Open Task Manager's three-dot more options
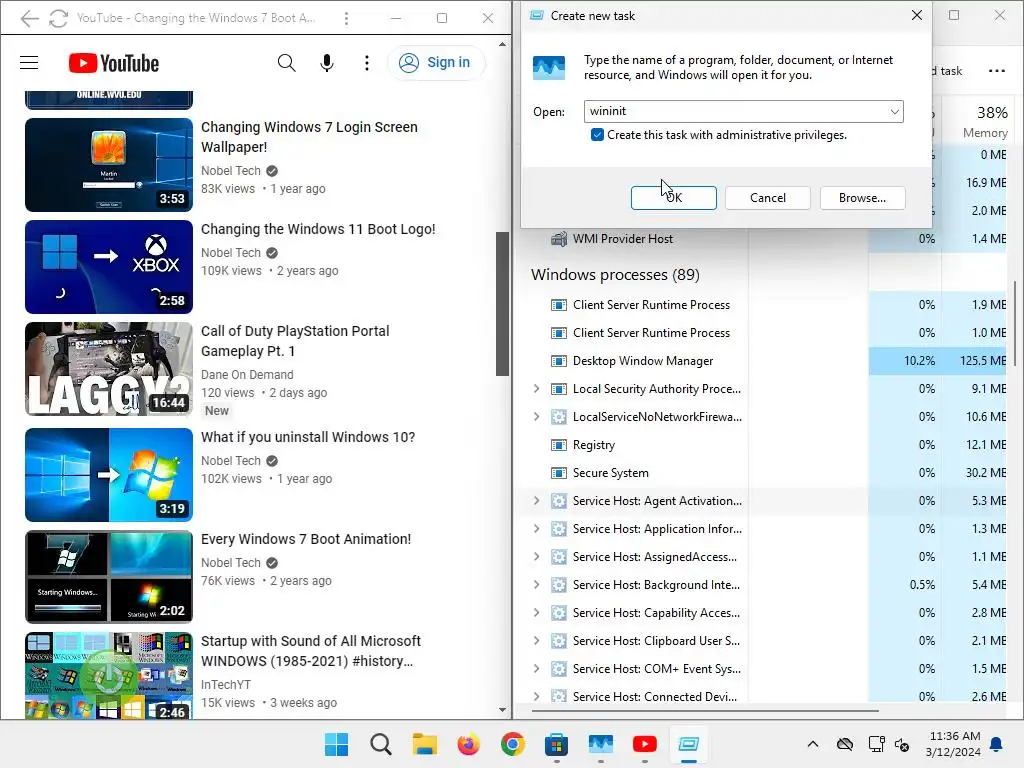 tap(997, 71)
